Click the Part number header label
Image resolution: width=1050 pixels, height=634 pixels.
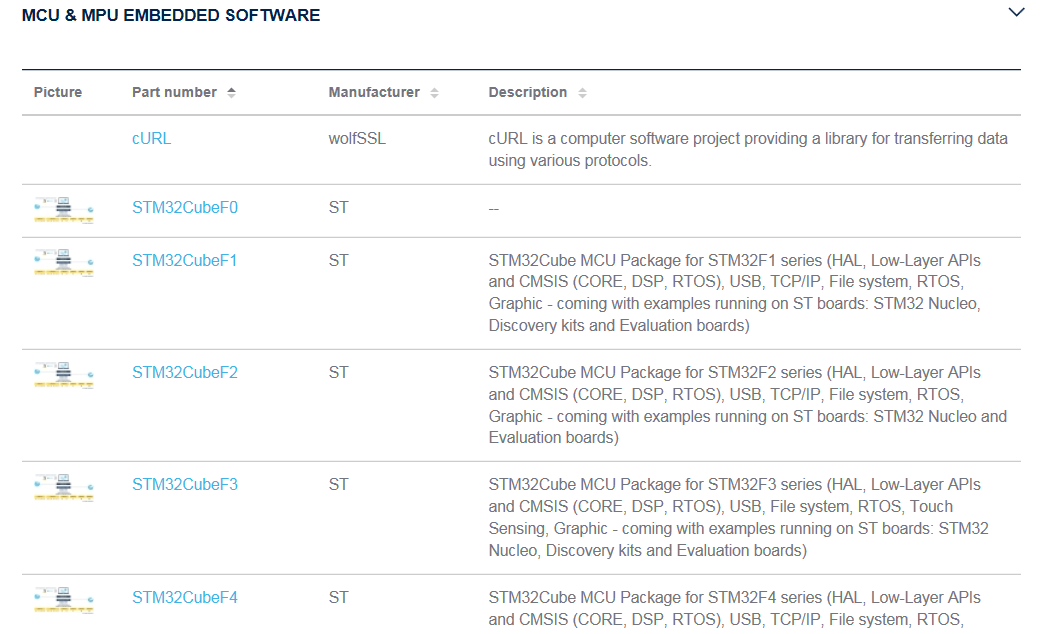(x=174, y=92)
